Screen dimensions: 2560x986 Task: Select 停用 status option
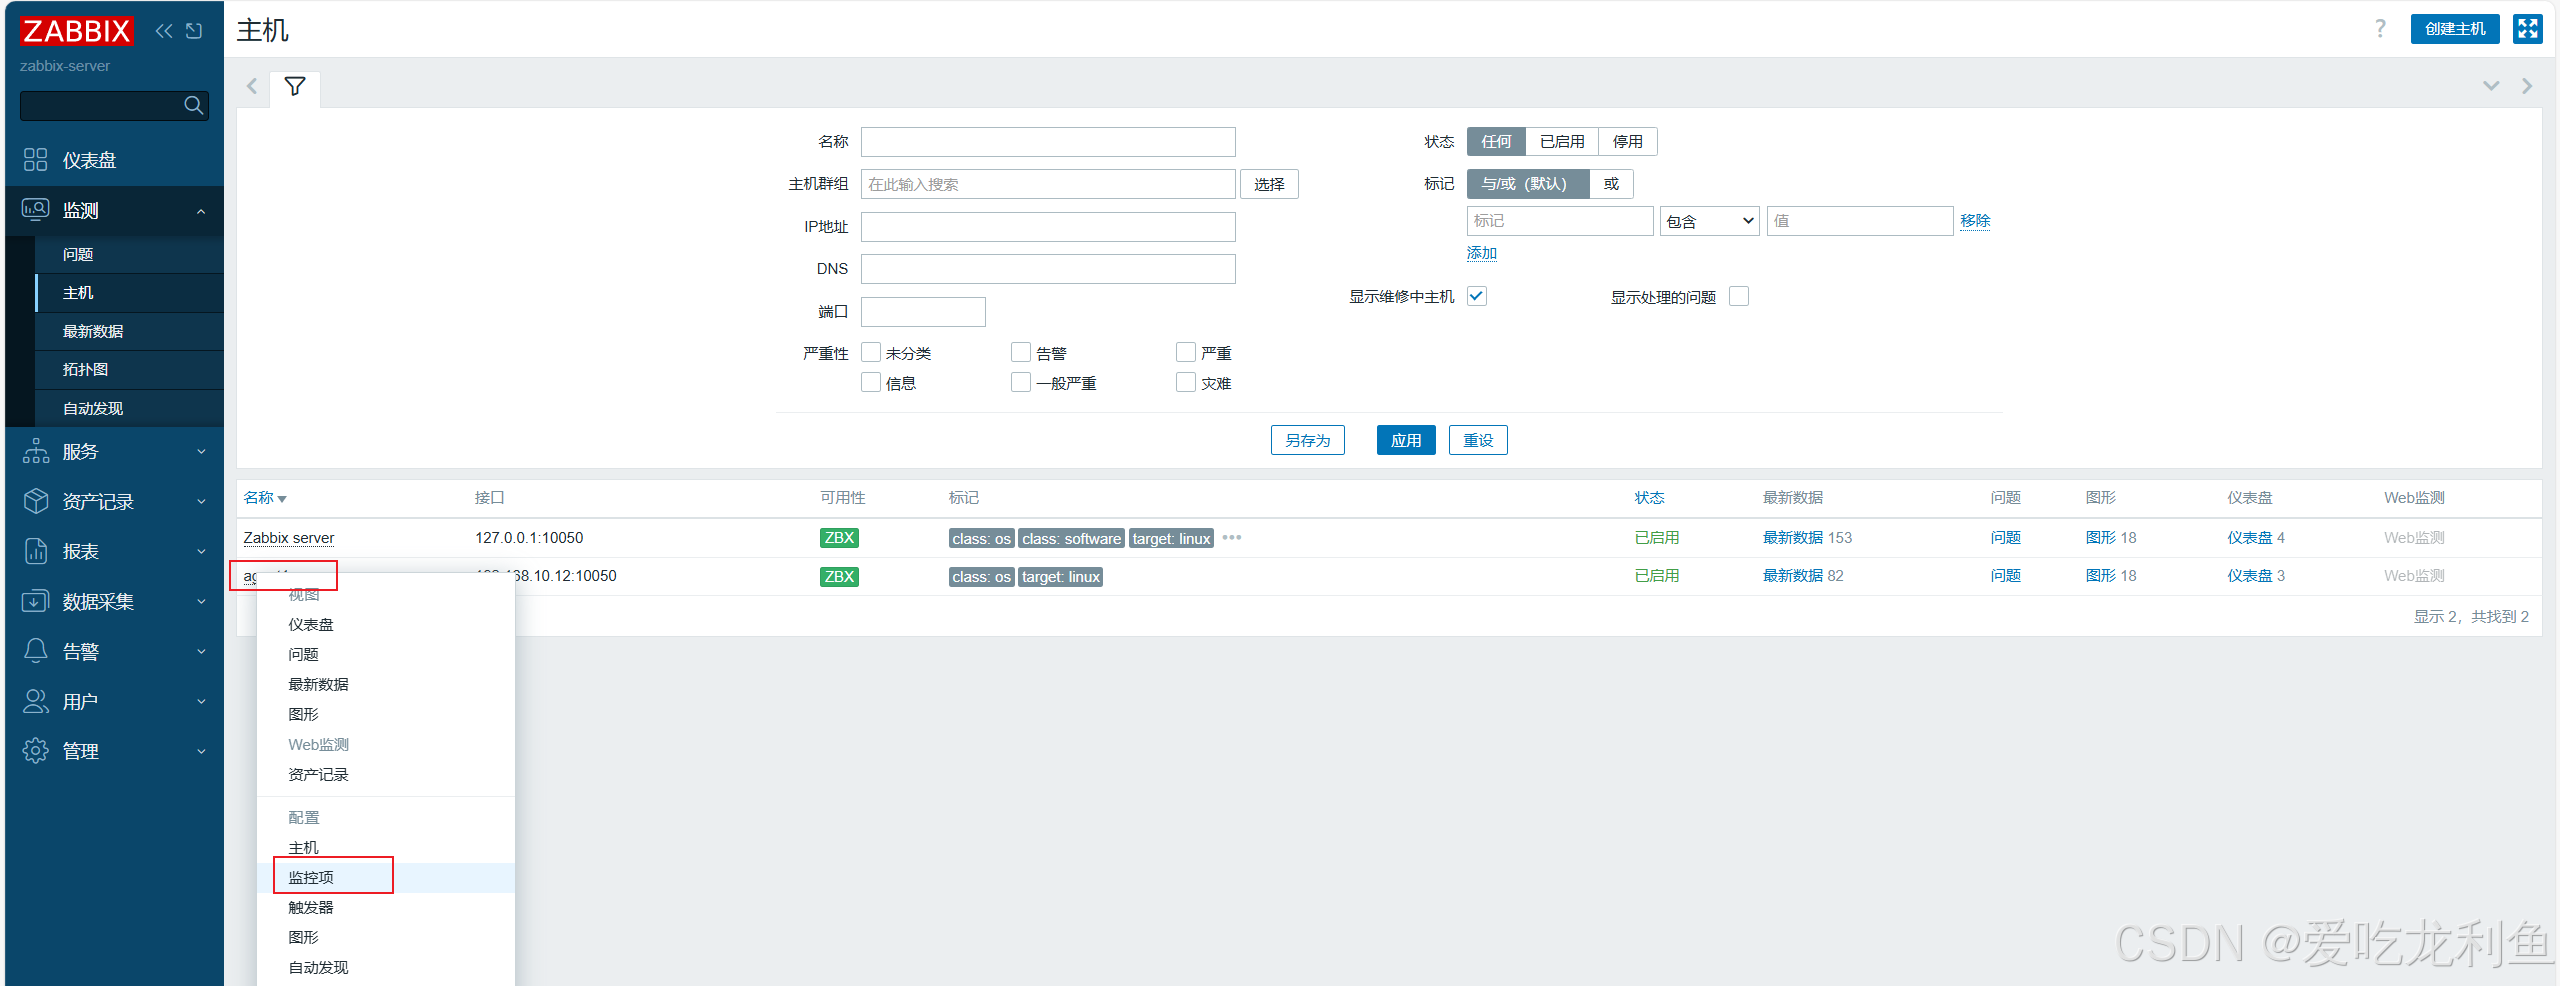pyautogui.click(x=1628, y=142)
